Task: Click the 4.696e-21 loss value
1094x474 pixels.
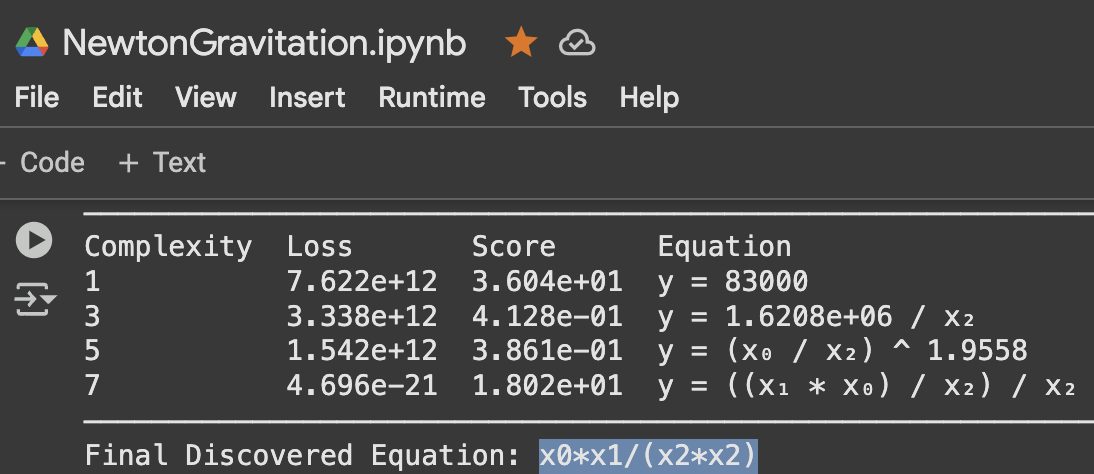Action: (x=362, y=386)
